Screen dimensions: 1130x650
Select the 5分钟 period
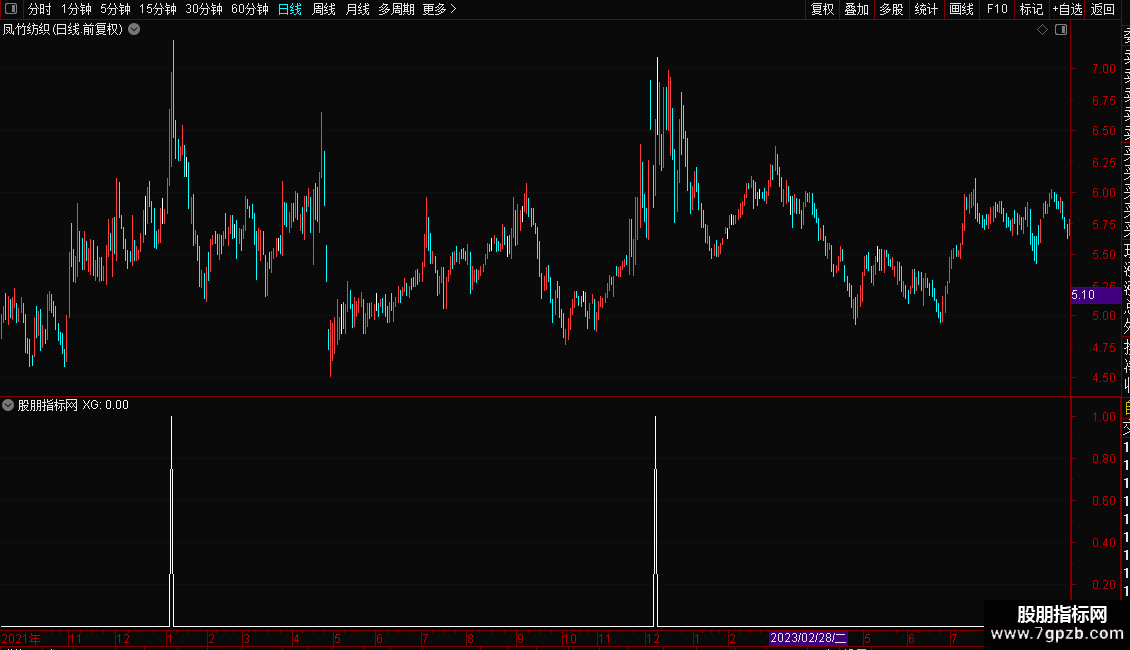[115, 9]
